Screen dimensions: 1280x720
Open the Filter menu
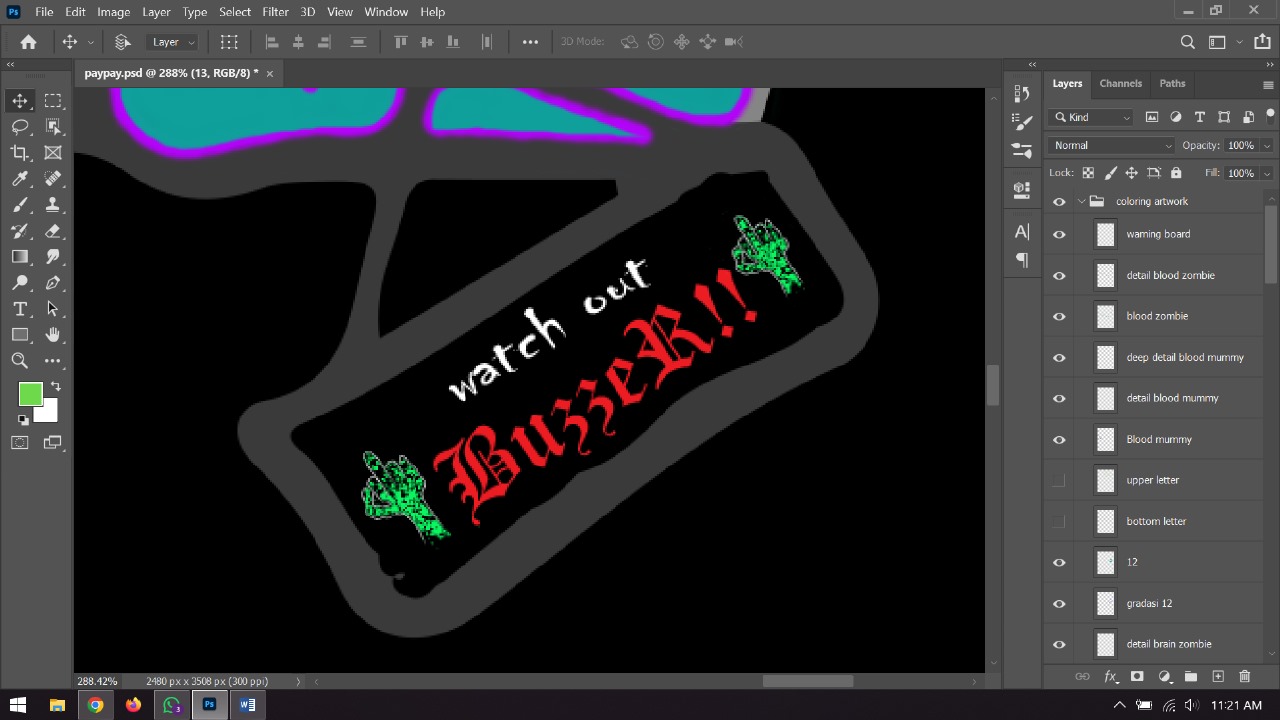(275, 12)
